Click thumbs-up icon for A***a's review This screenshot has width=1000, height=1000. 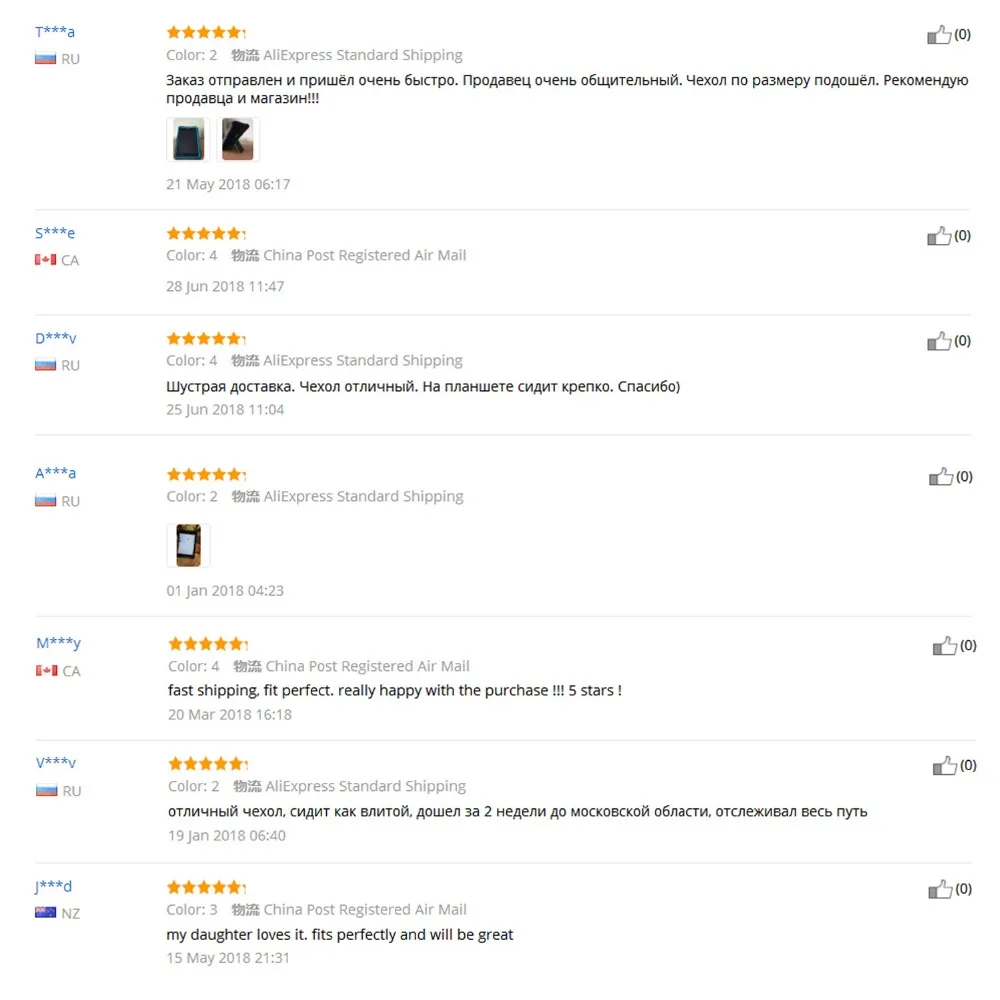pyautogui.click(x=941, y=476)
